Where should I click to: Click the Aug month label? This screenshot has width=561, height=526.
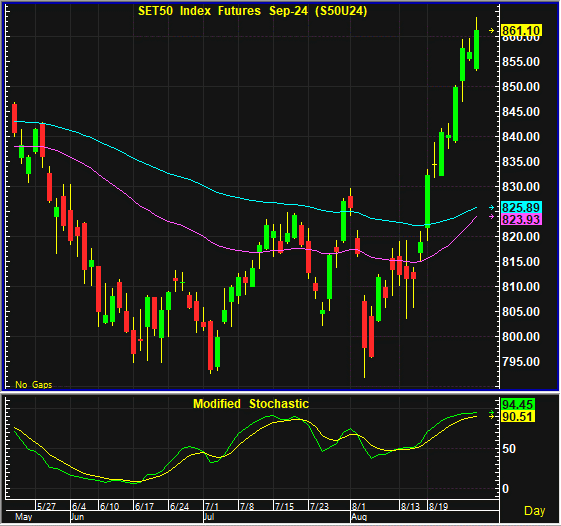359,517
